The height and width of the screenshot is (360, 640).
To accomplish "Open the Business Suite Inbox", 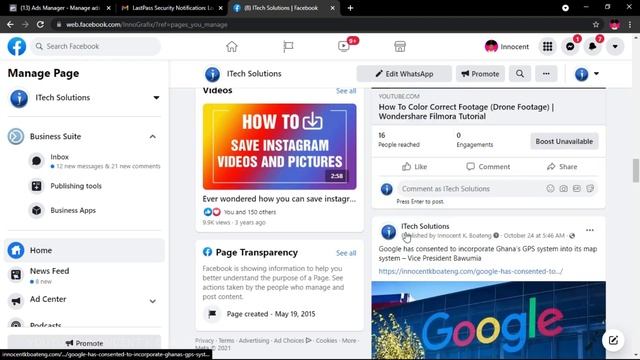I will click(x=96, y=161).
